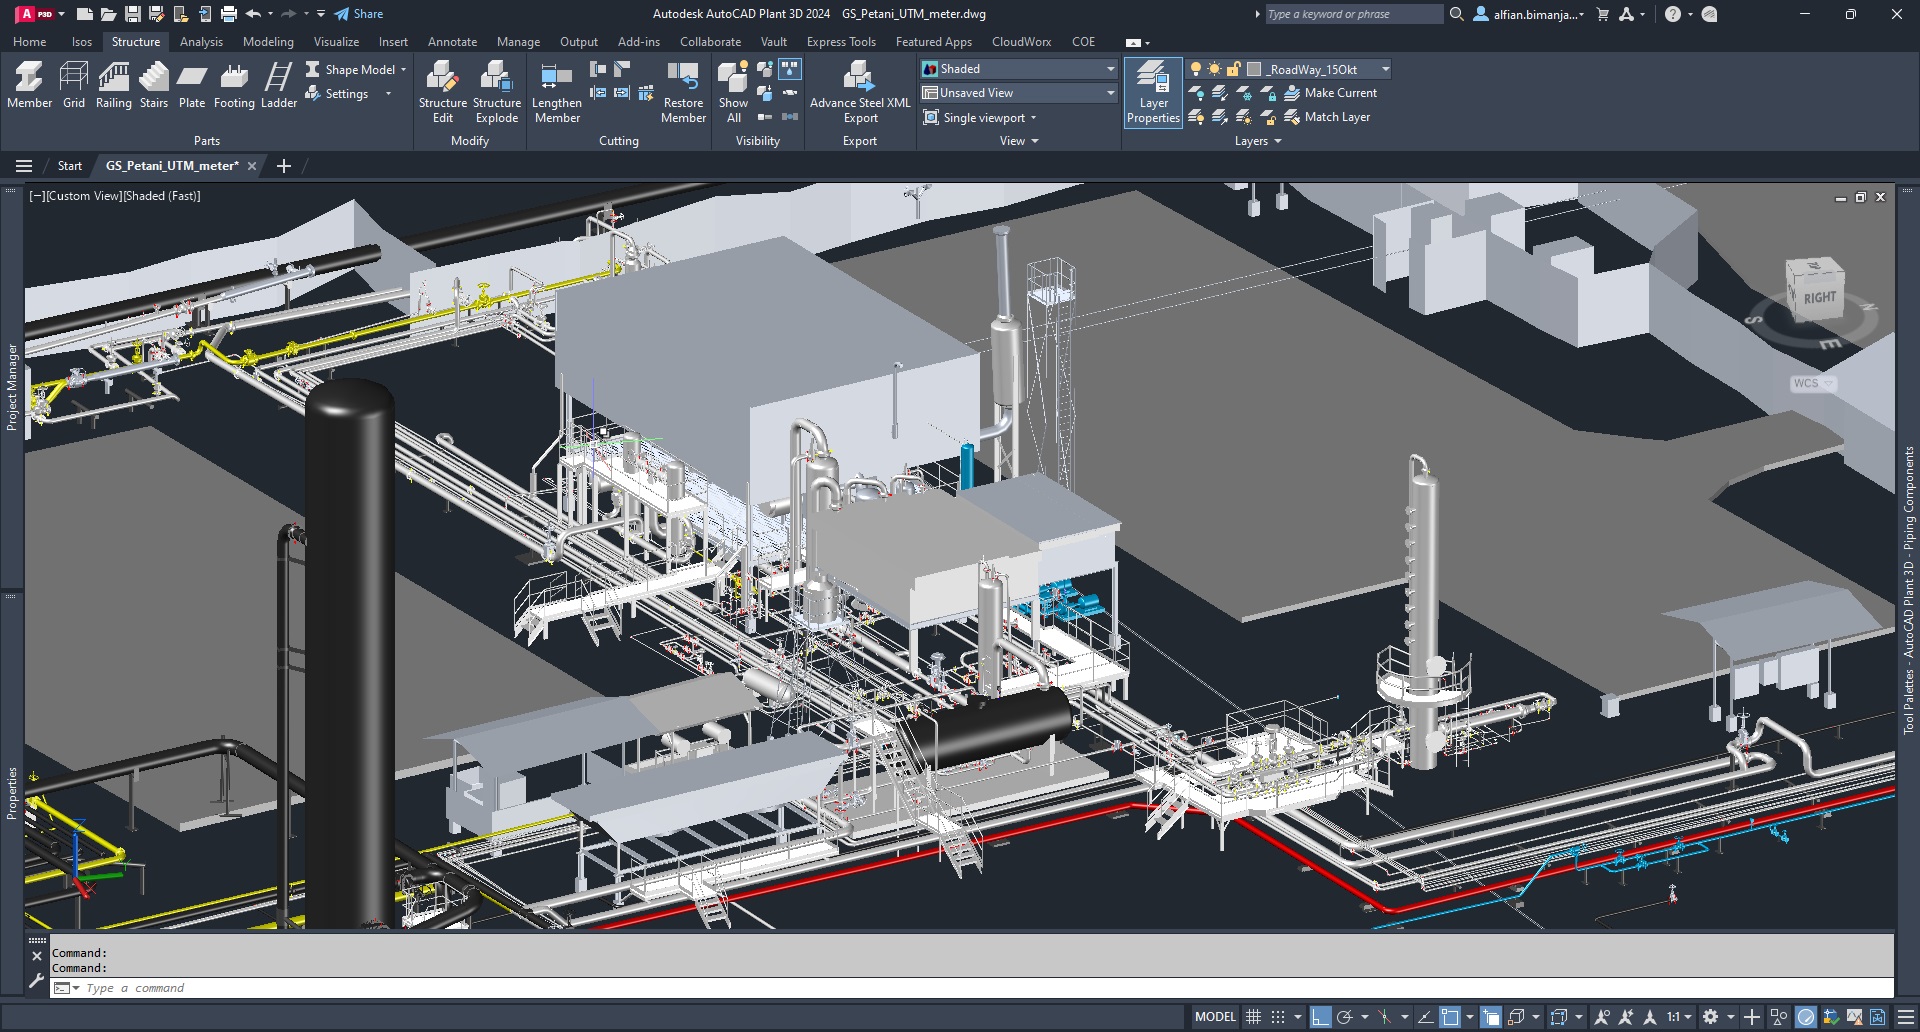Toggle Ortho mode in status bar
1920x1032 pixels.
(1320, 1017)
